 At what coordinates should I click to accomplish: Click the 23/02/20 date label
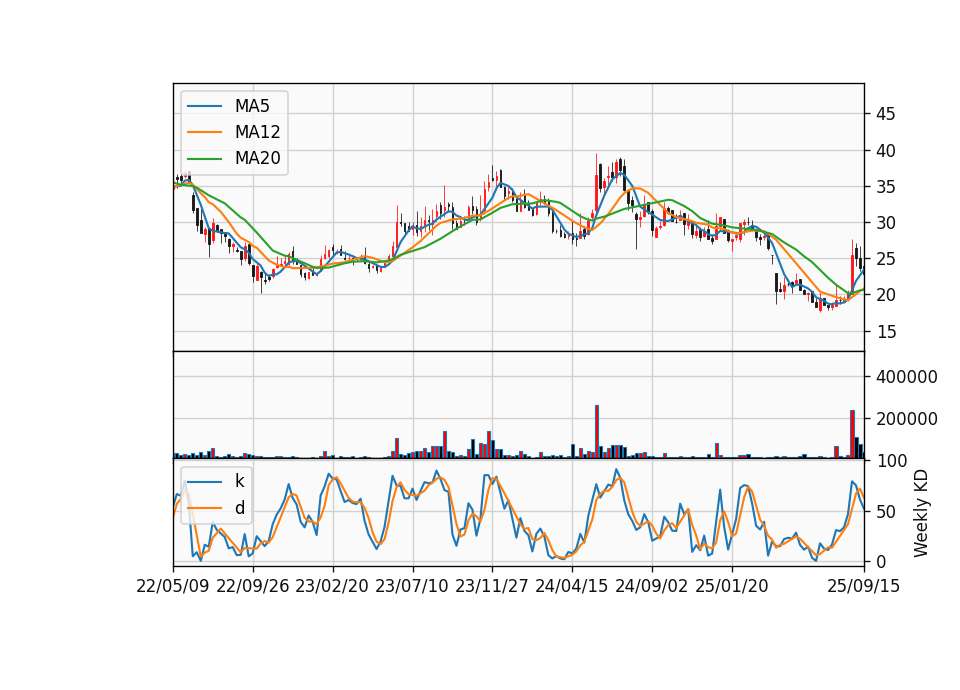pos(332,587)
